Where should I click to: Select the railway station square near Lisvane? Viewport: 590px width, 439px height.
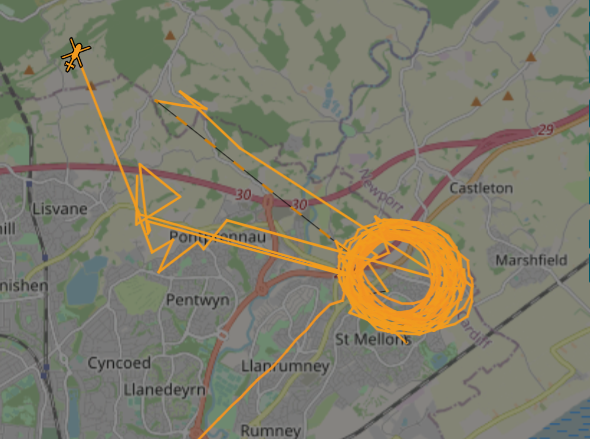[30, 184]
